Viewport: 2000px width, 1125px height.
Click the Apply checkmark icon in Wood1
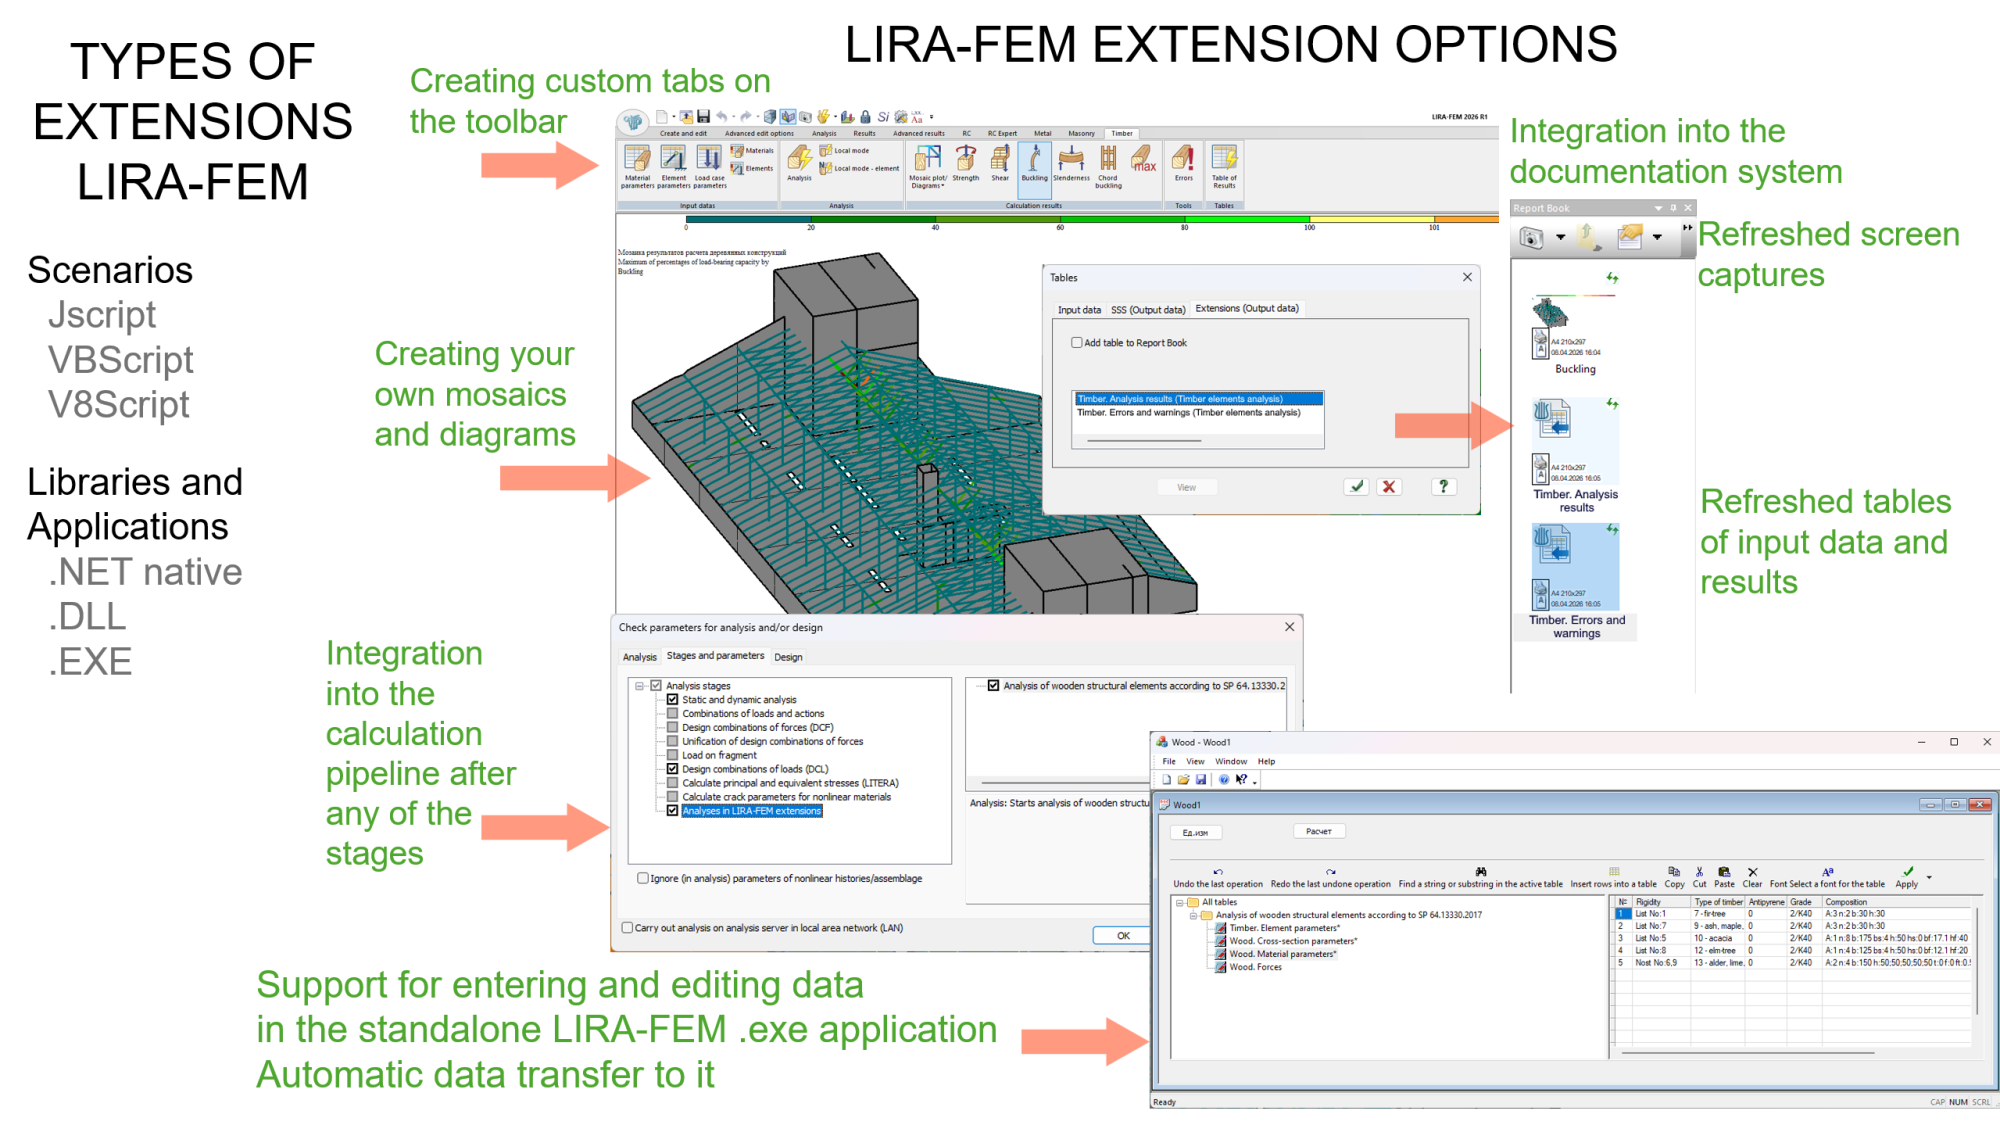(1908, 872)
